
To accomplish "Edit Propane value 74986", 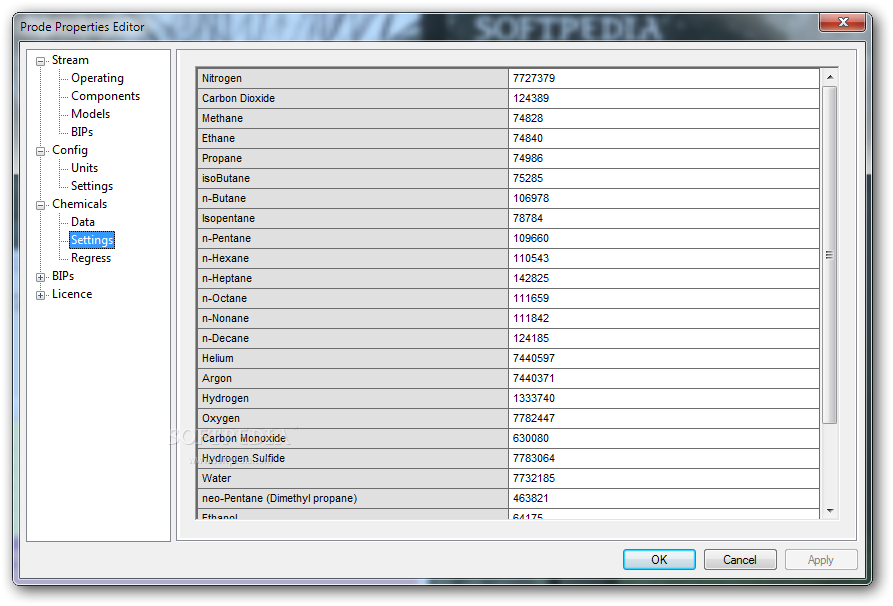I will 663,158.
